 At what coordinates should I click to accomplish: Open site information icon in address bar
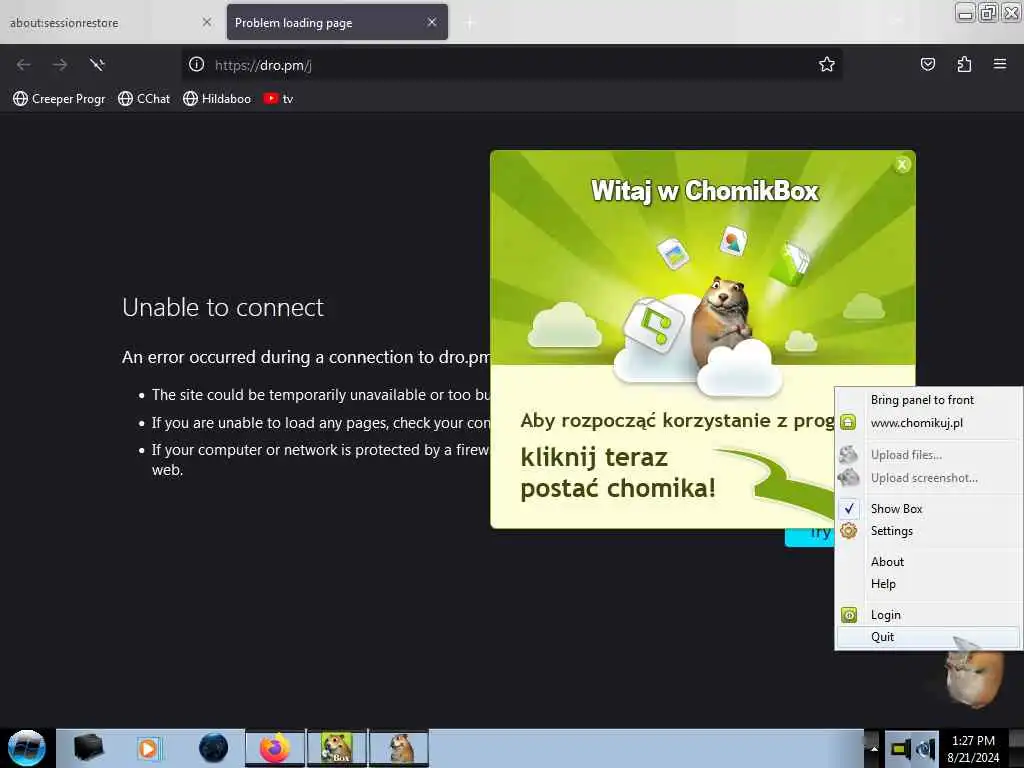[x=197, y=64]
